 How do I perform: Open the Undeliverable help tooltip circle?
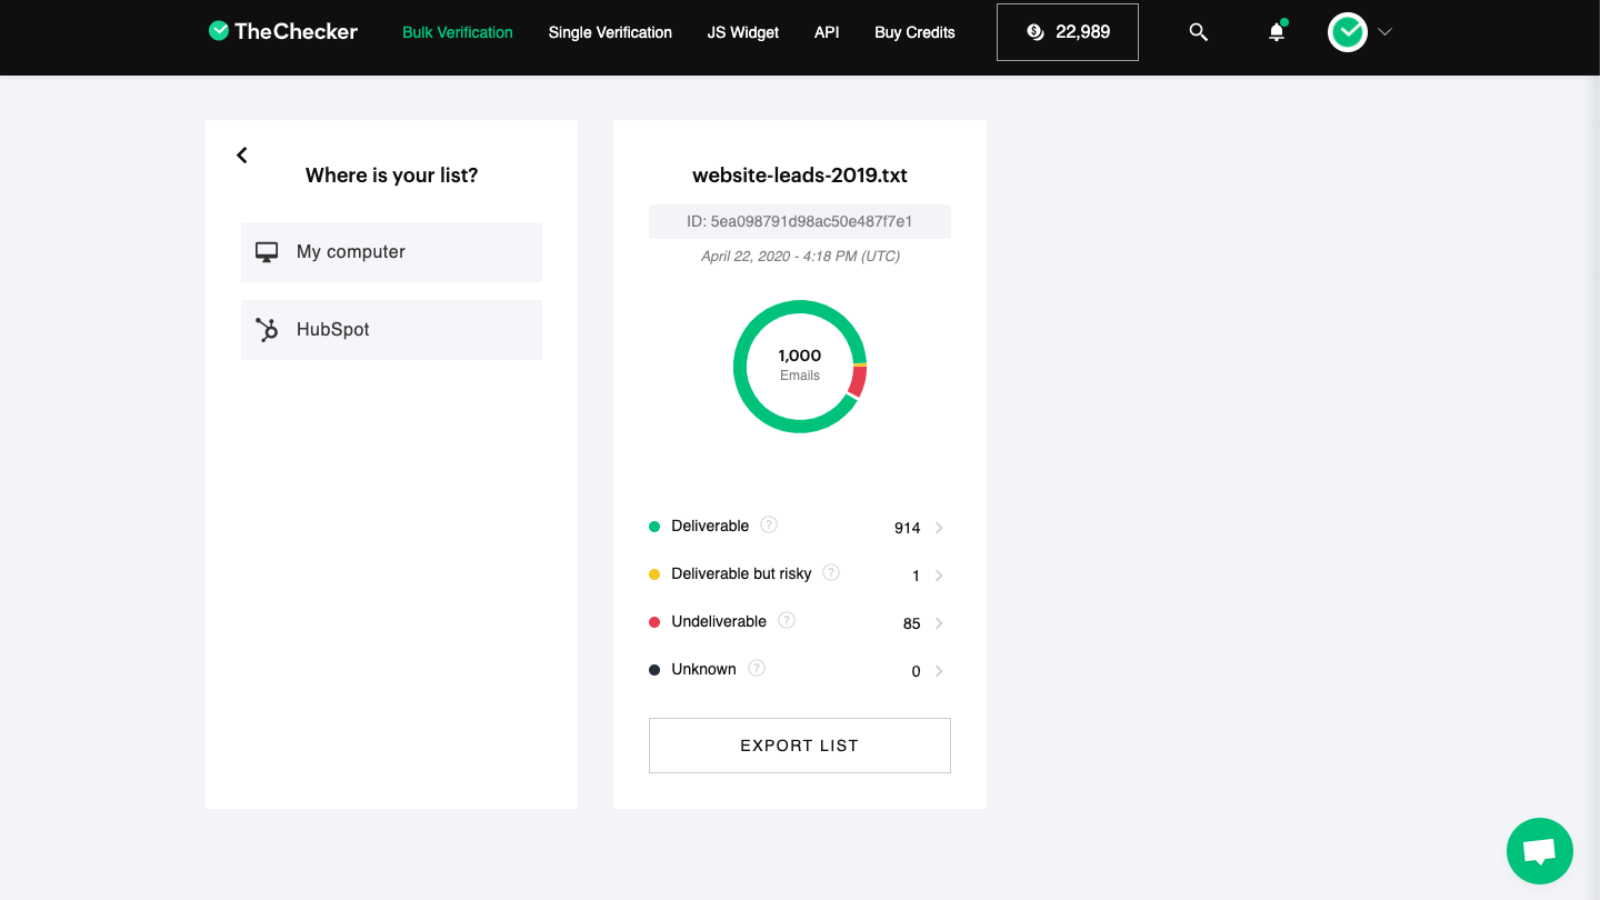tap(787, 620)
